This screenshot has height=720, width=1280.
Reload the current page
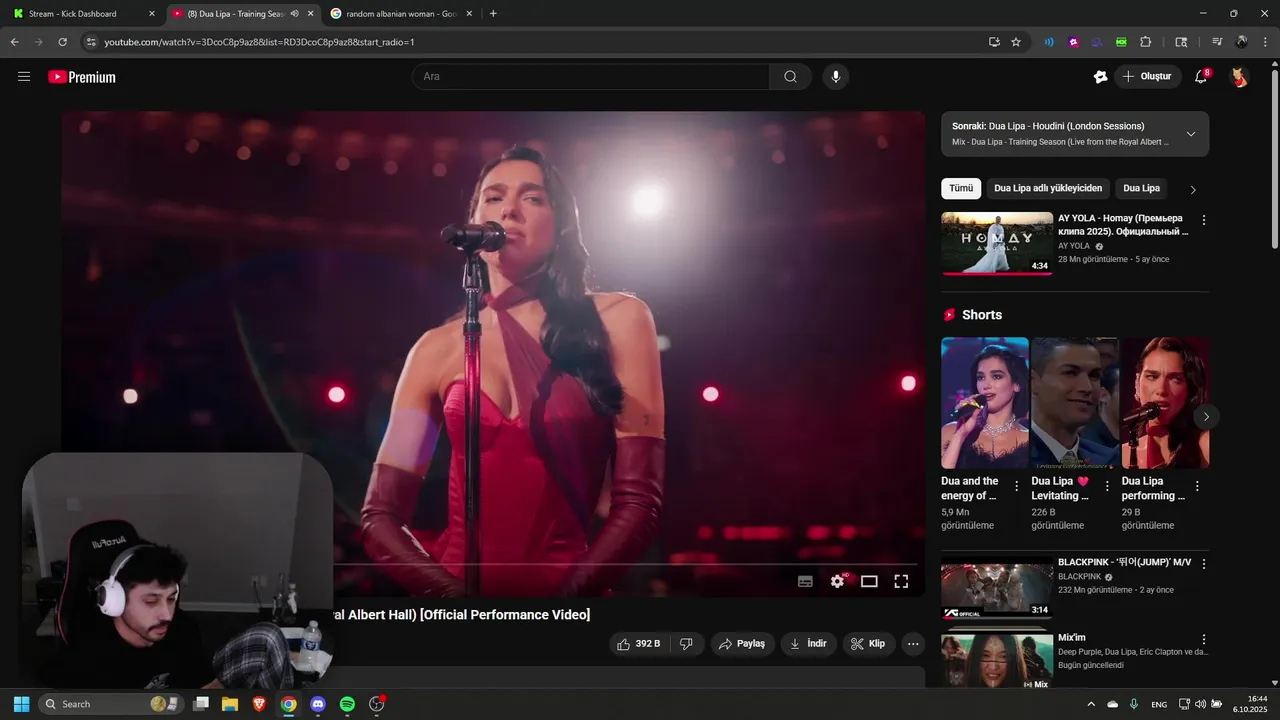click(x=62, y=42)
